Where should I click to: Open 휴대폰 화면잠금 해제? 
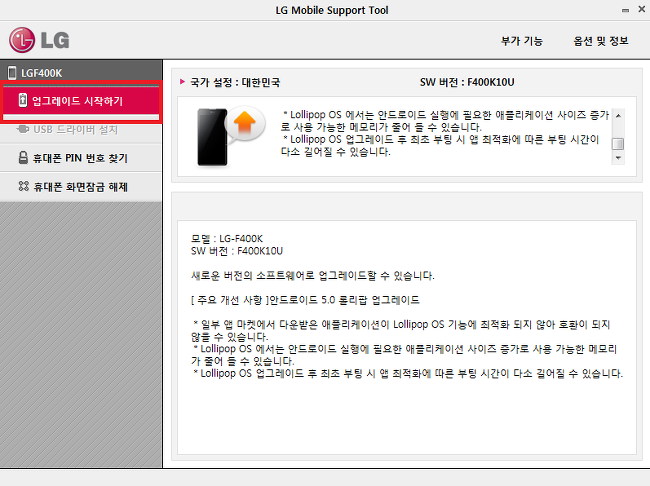(81, 187)
